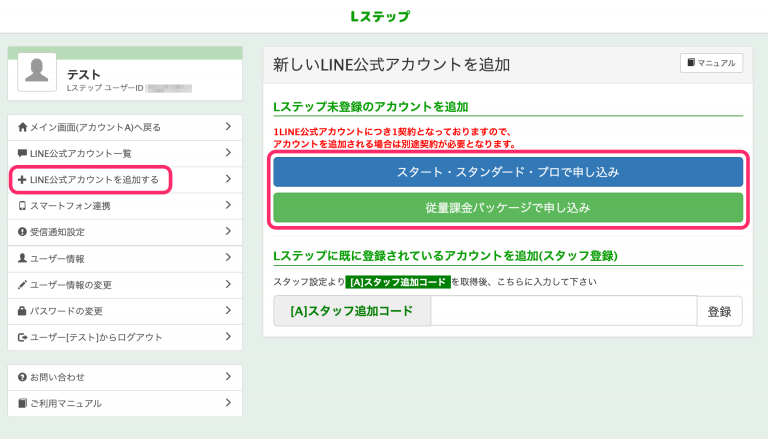Open お問い合わせ menu item
Screen dimensions: 768x439
[125, 377]
